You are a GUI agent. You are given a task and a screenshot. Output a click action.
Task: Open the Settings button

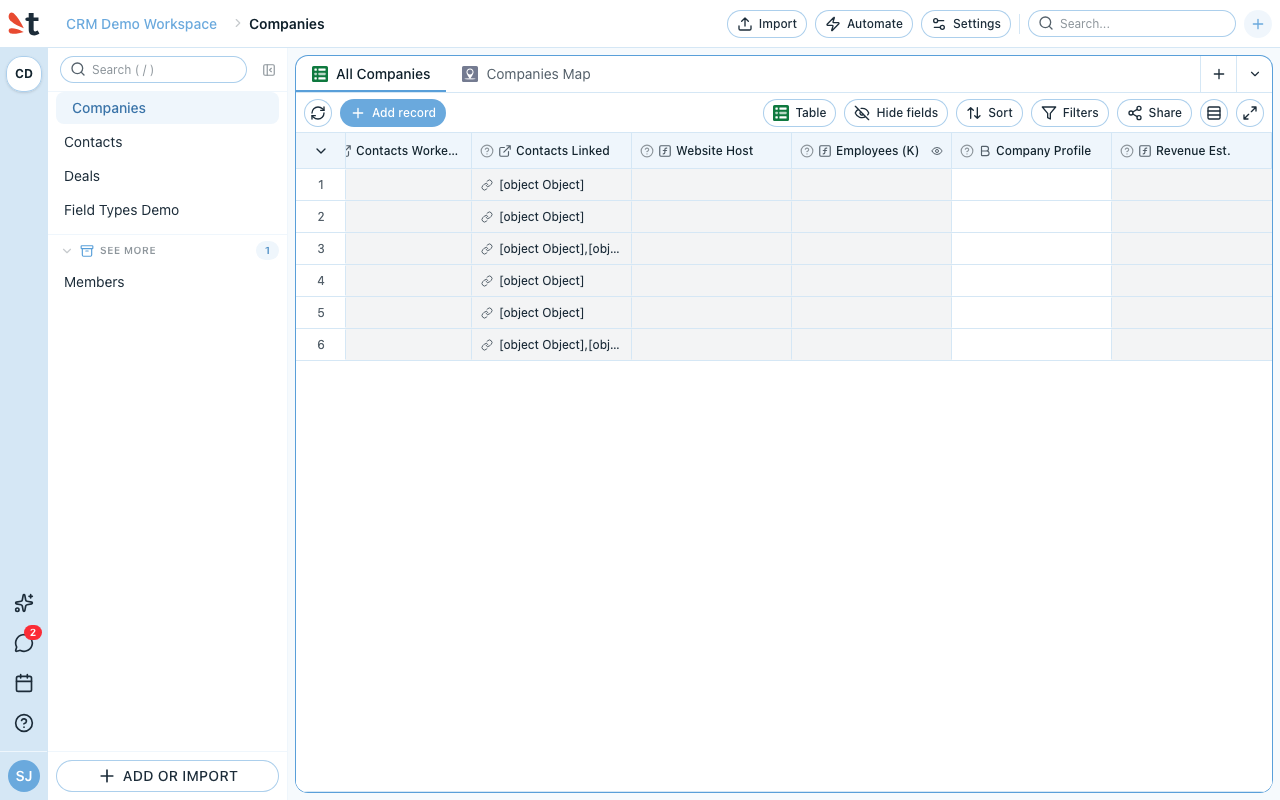966,24
